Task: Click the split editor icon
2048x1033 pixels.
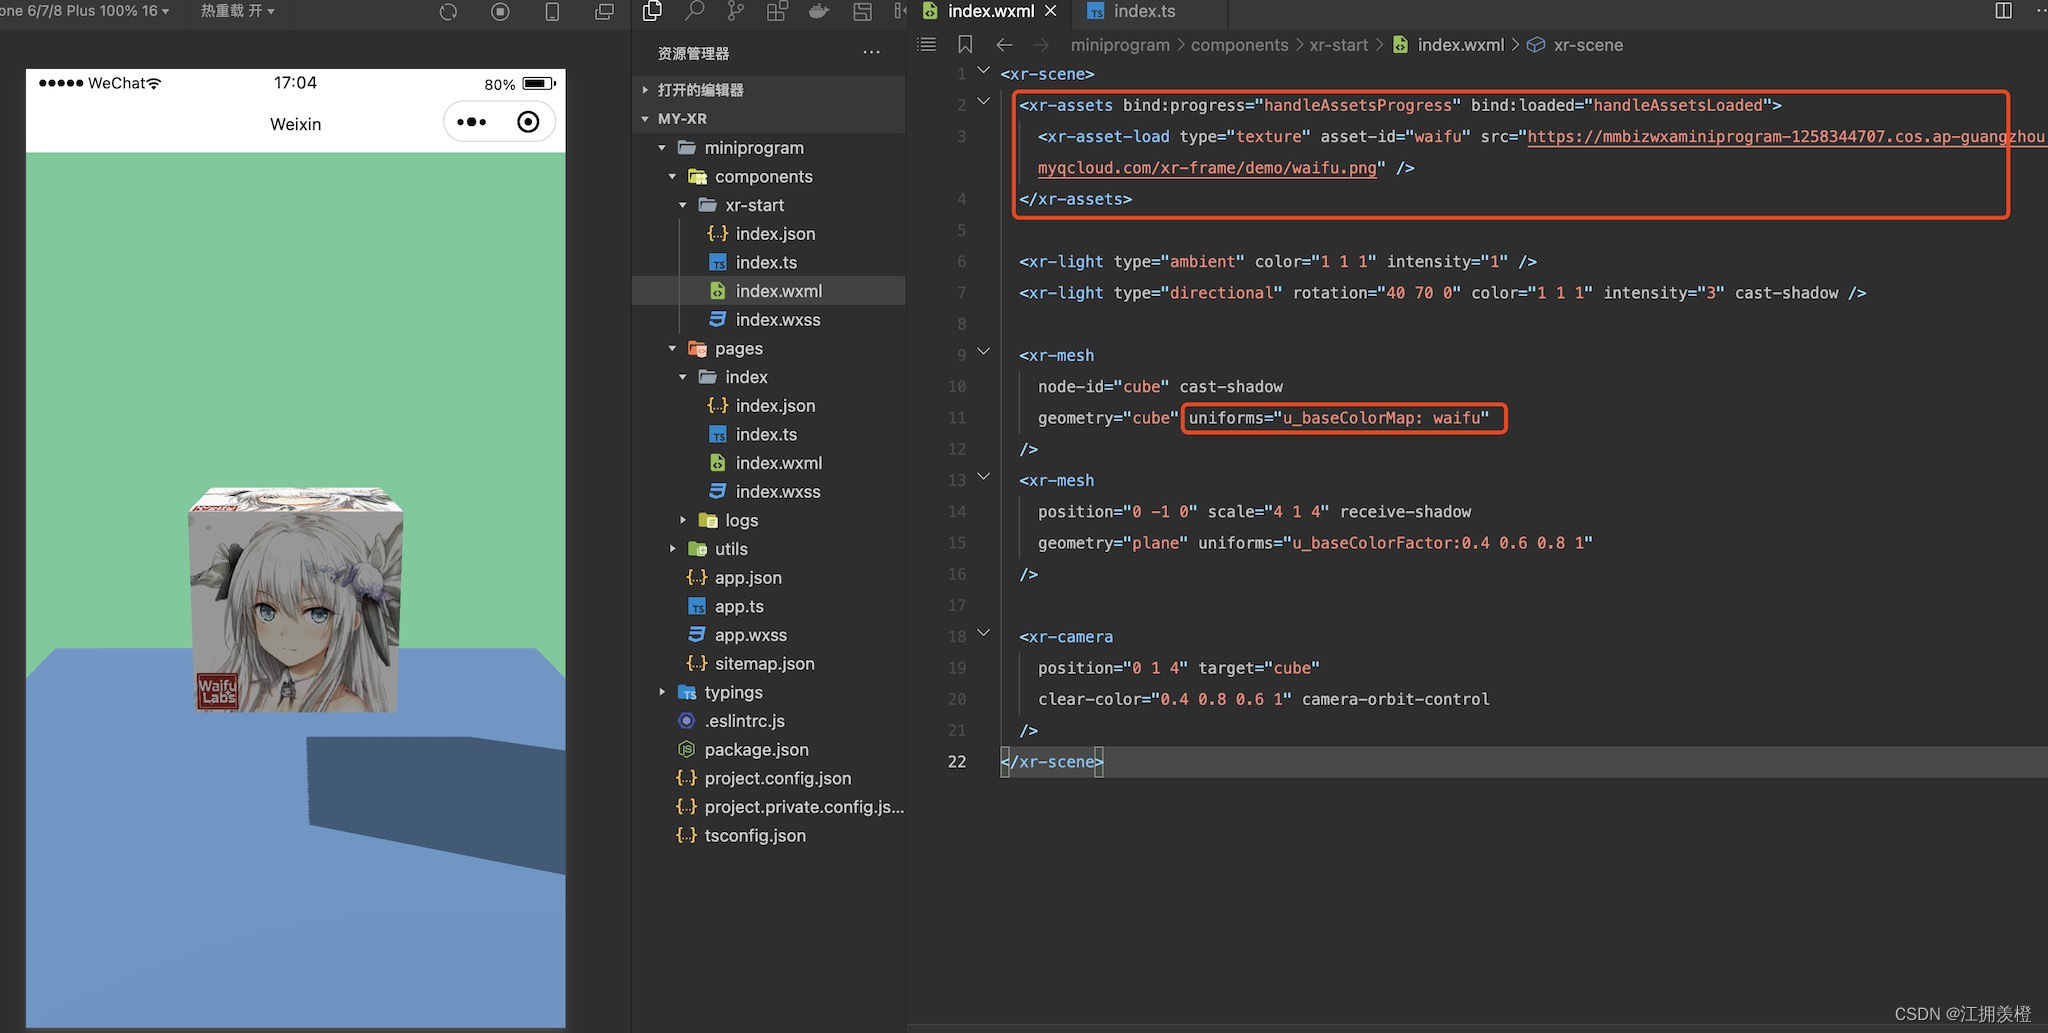Action: (x=2003, y=11)
